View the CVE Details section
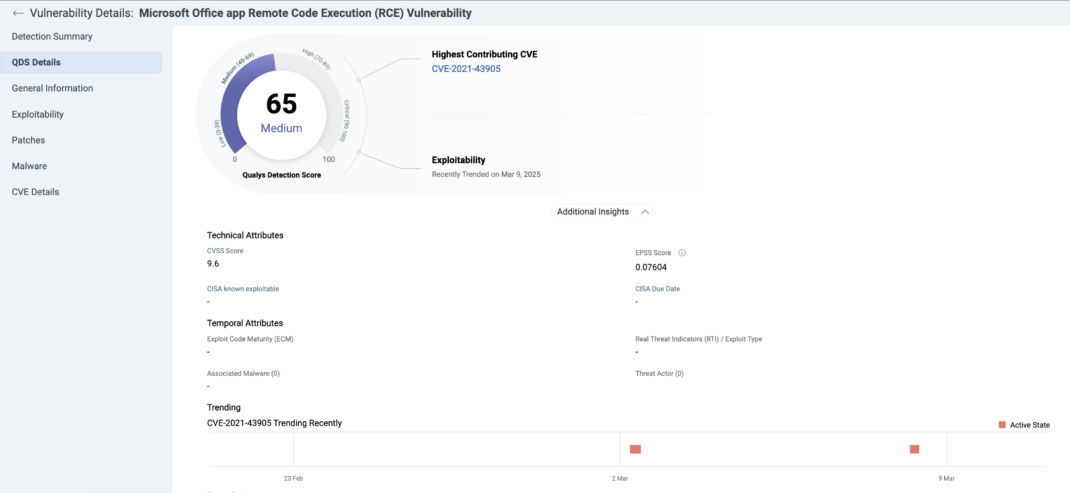This screenshot has width=1070, height=493. (x=35, y=192)
